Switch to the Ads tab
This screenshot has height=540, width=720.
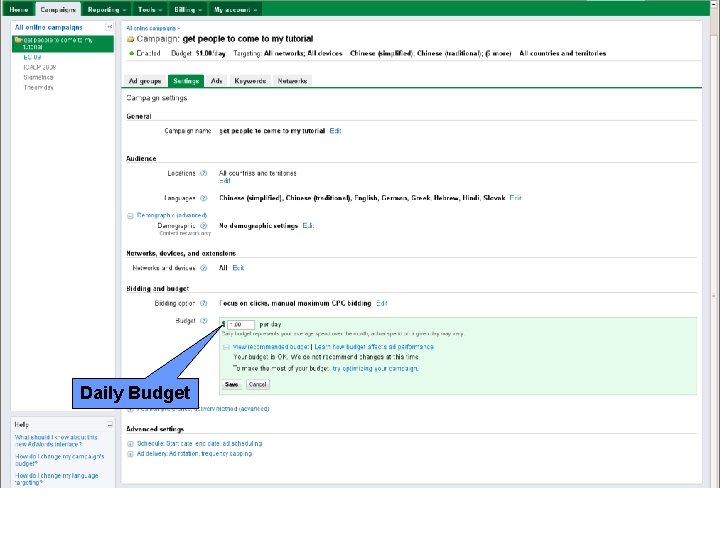[x=216, y=81]
